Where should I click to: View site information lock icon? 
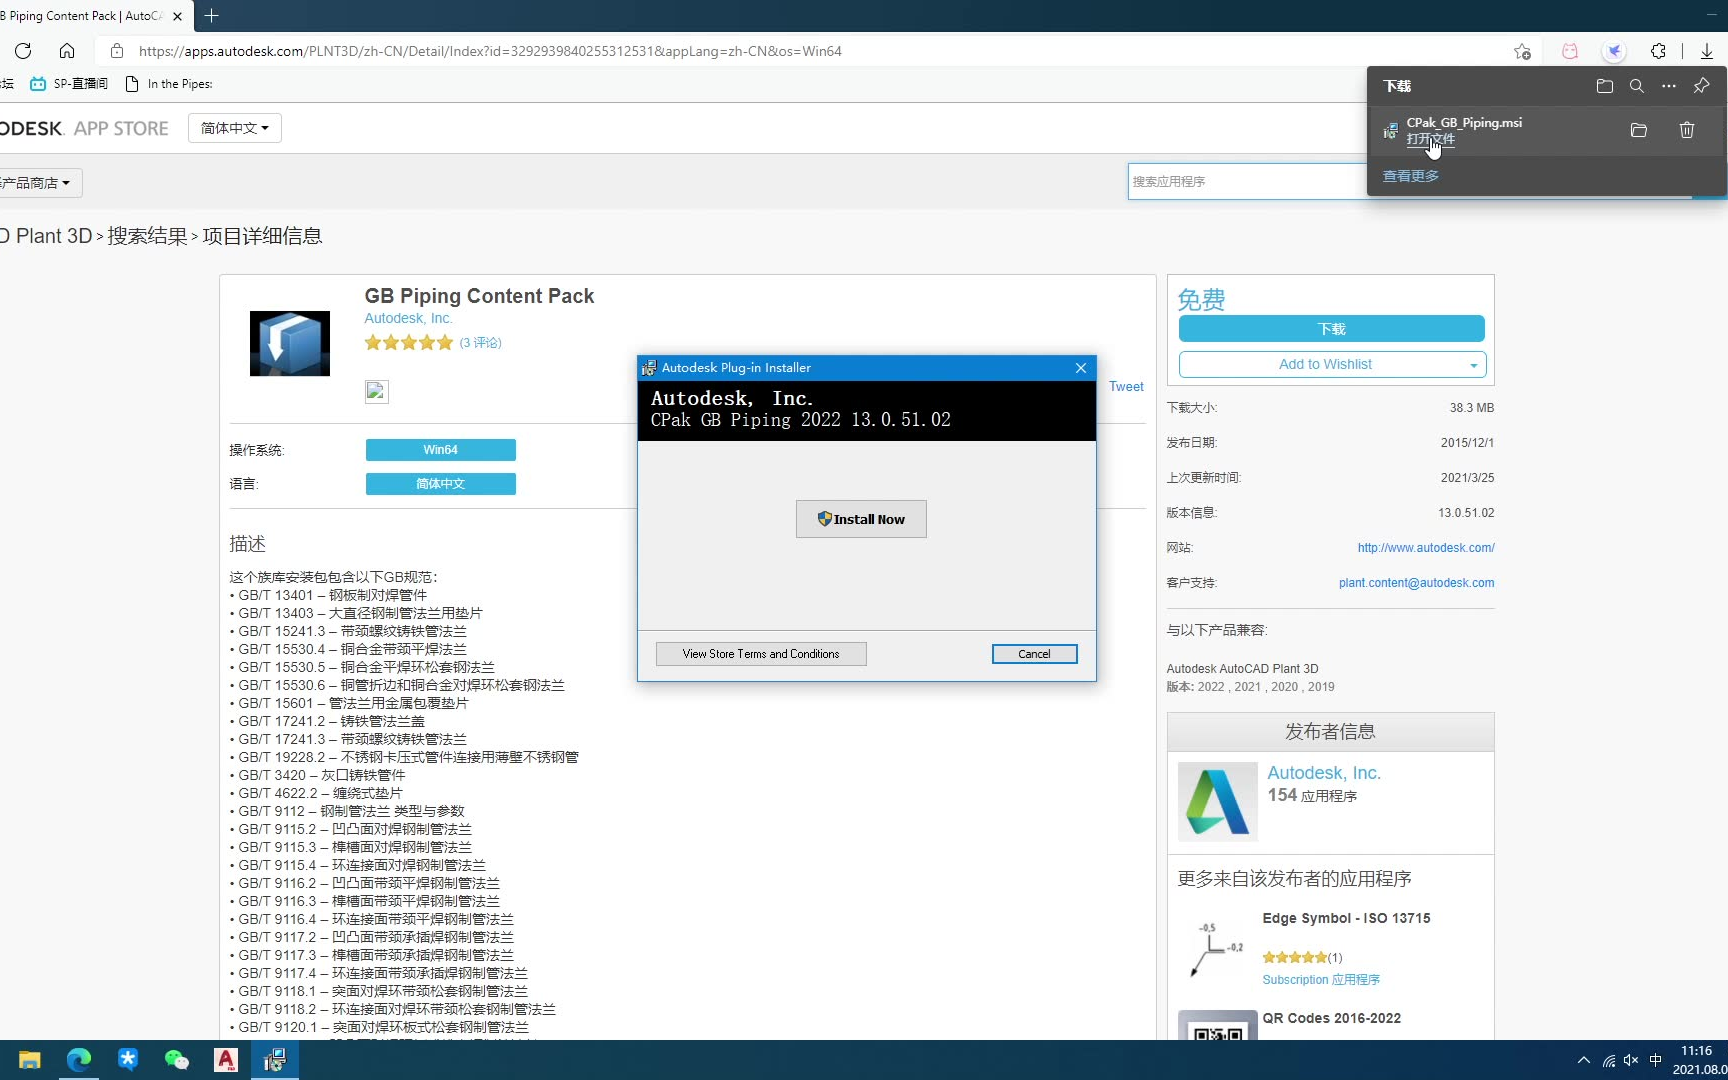117,51
